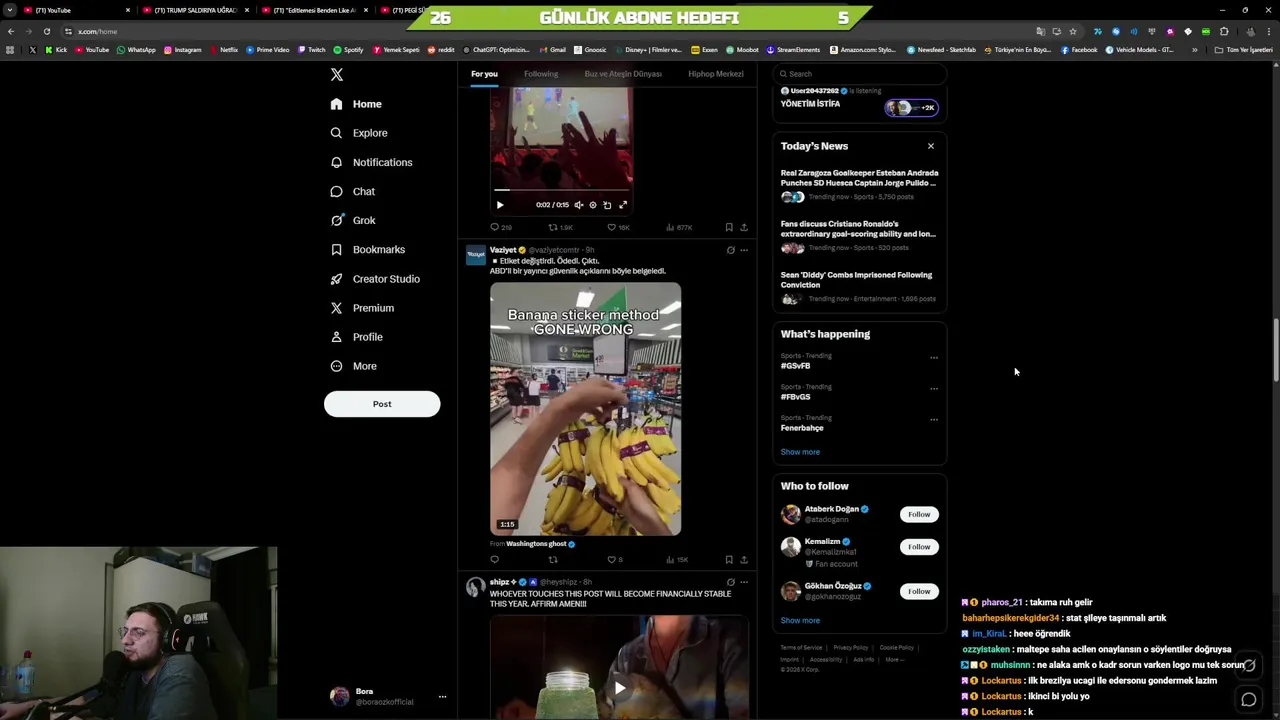Open account menu next to Bora
The image size is (1280, 720).
tap(442, 697)
